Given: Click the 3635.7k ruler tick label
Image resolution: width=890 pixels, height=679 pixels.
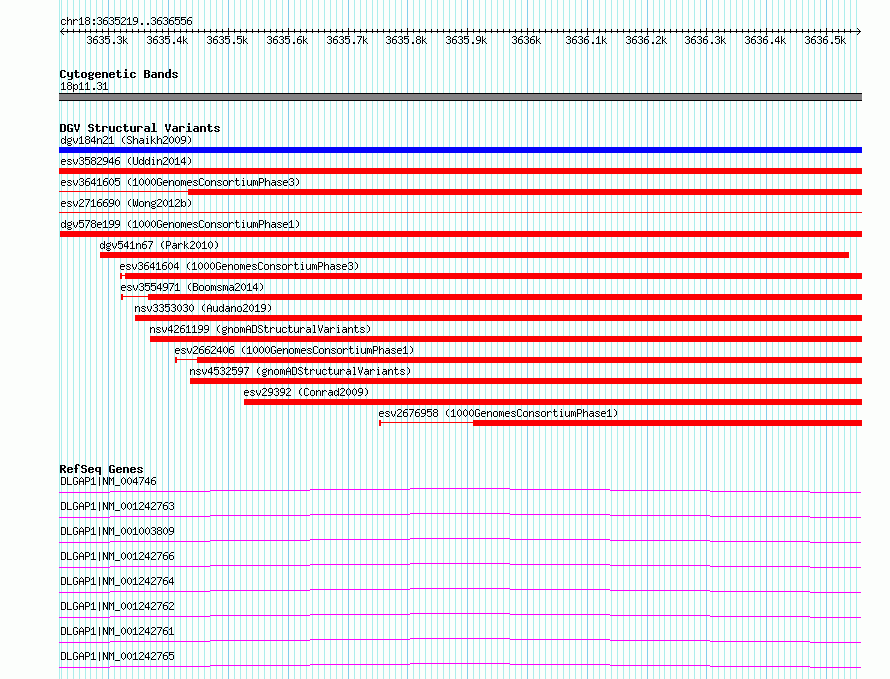Looking at the screenshot, I should click(x=347, y=41).
